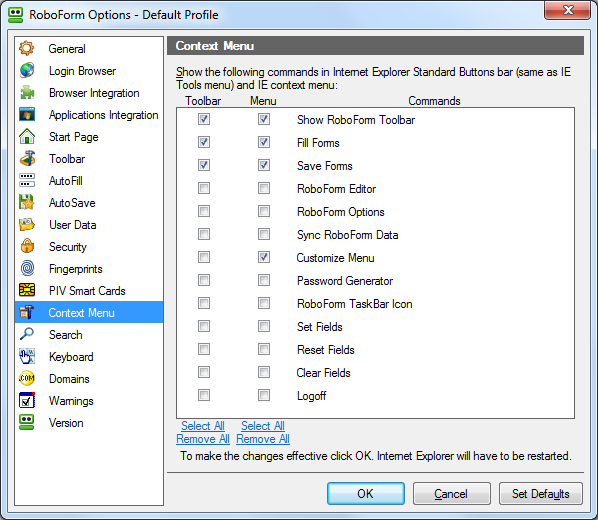Click Remove All under Menu column
This screenshot has width=598, height=520.
click(263, 439)
